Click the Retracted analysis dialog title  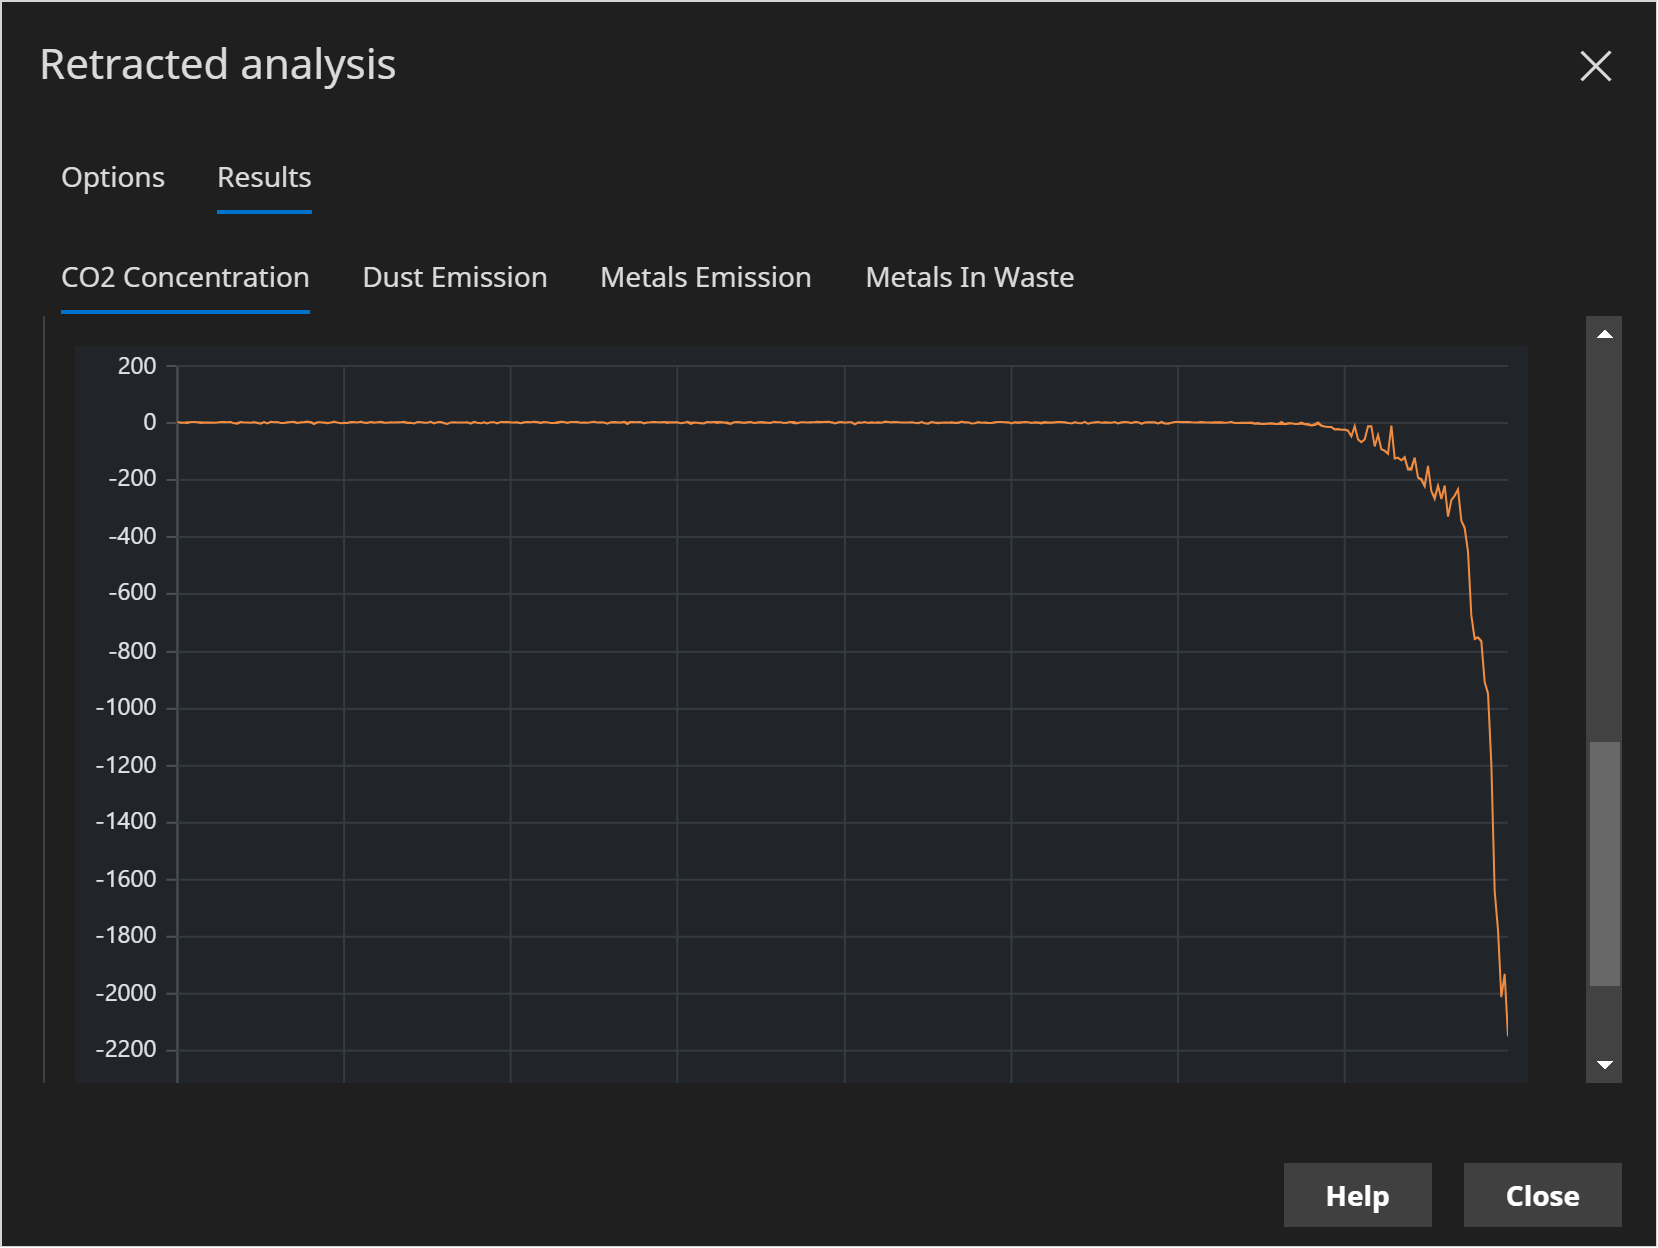[218, 65]
